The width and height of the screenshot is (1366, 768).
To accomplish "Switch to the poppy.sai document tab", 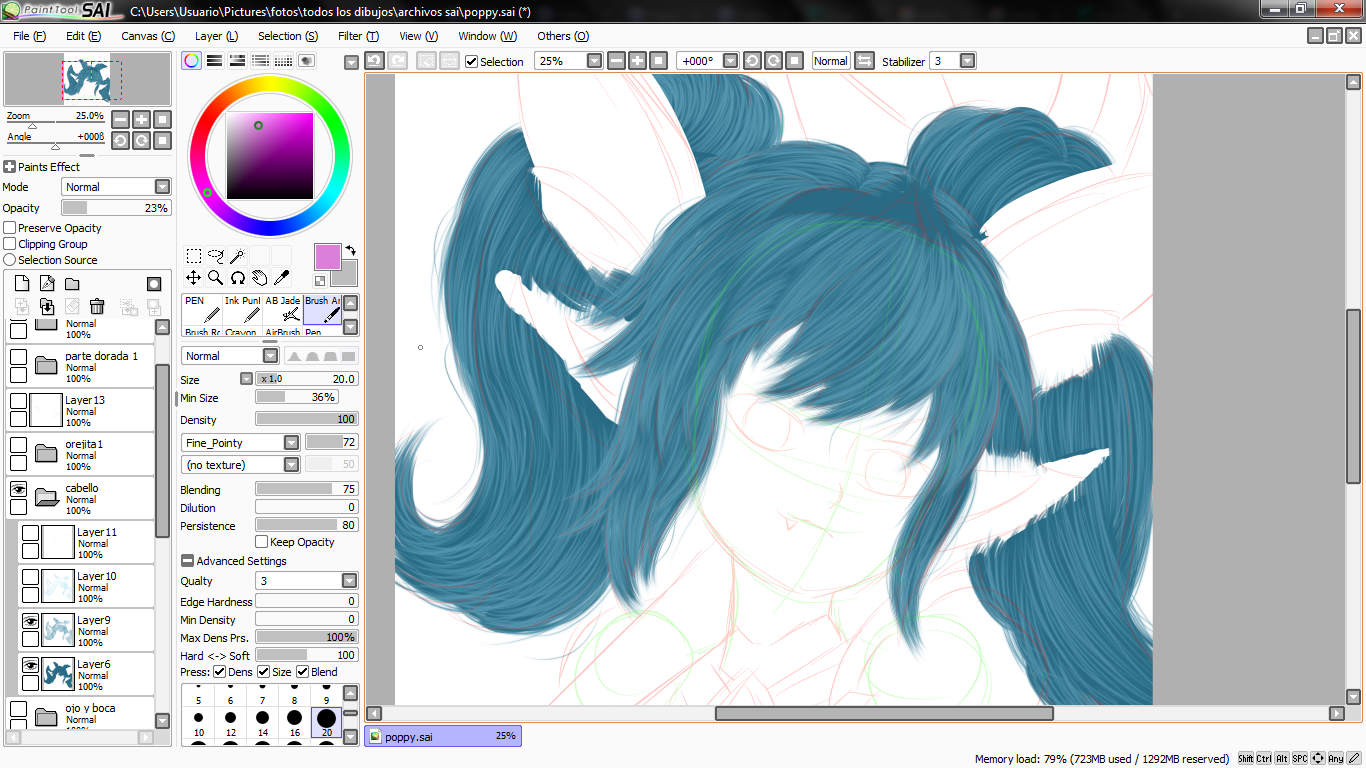I will pyautogui.click(x=443, y=736).
